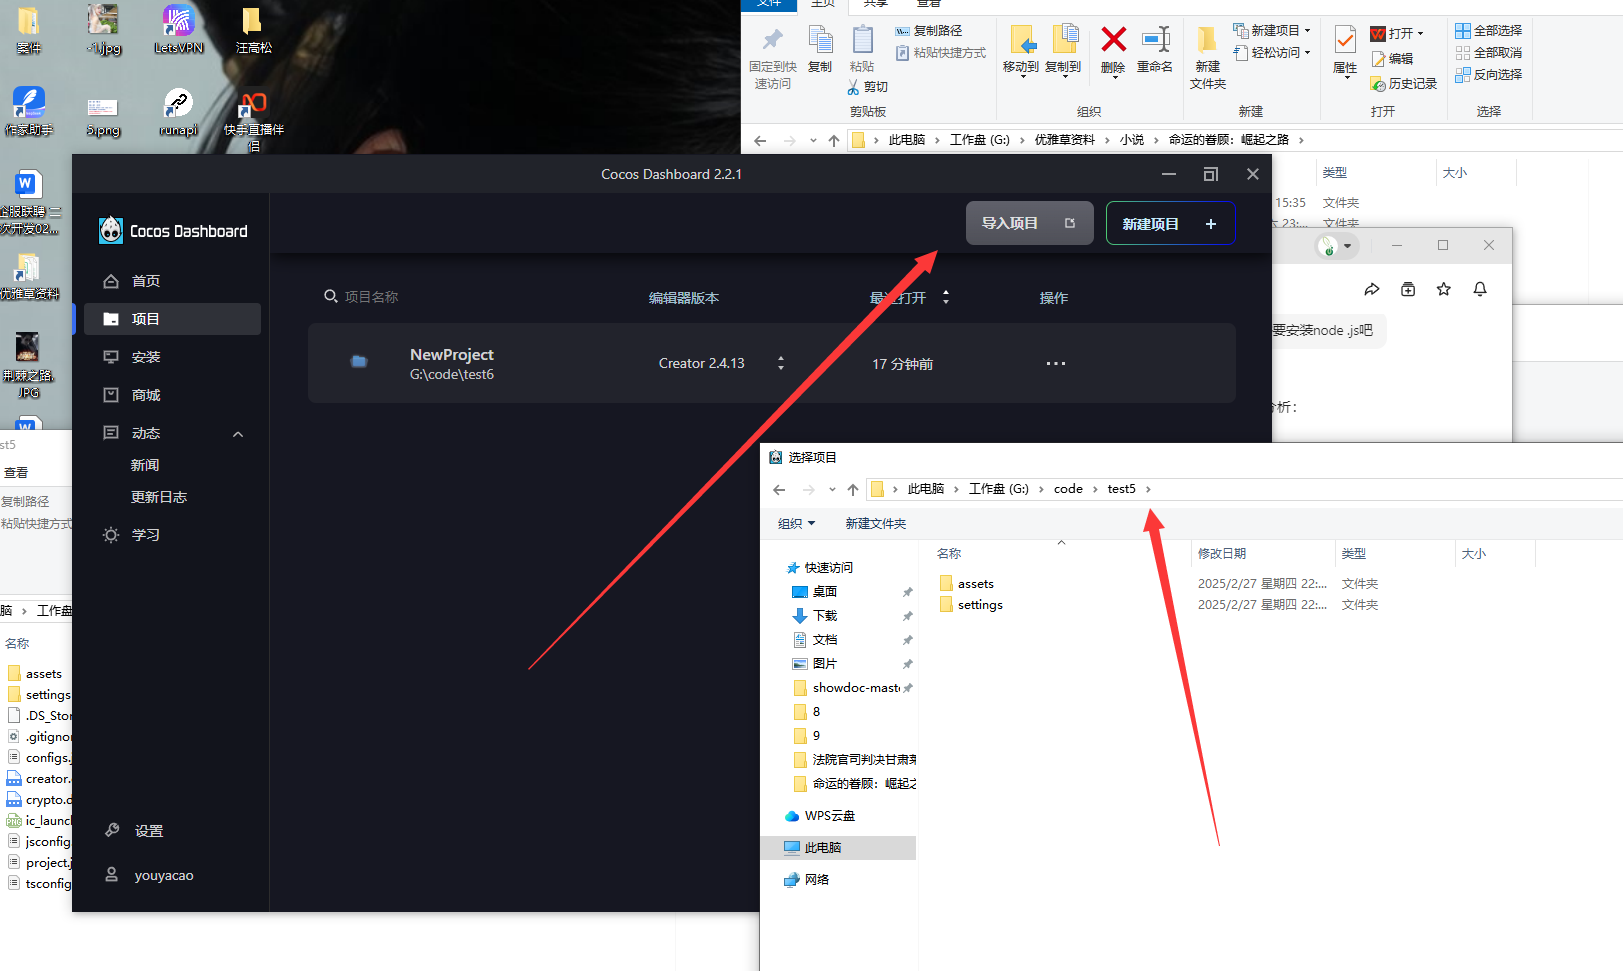
Task: Sort by 修改日期 column in 选择项目 dialog
Action: pyautogui.click(x=1222, y=553)
